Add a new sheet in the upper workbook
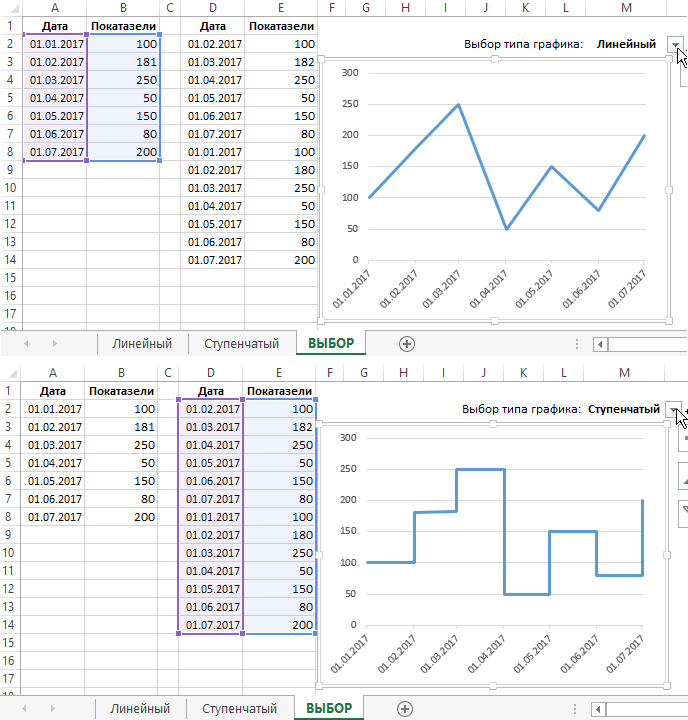The height and width of the screenshot is (720, 688). pyautogui.click(x=406, y=343)
